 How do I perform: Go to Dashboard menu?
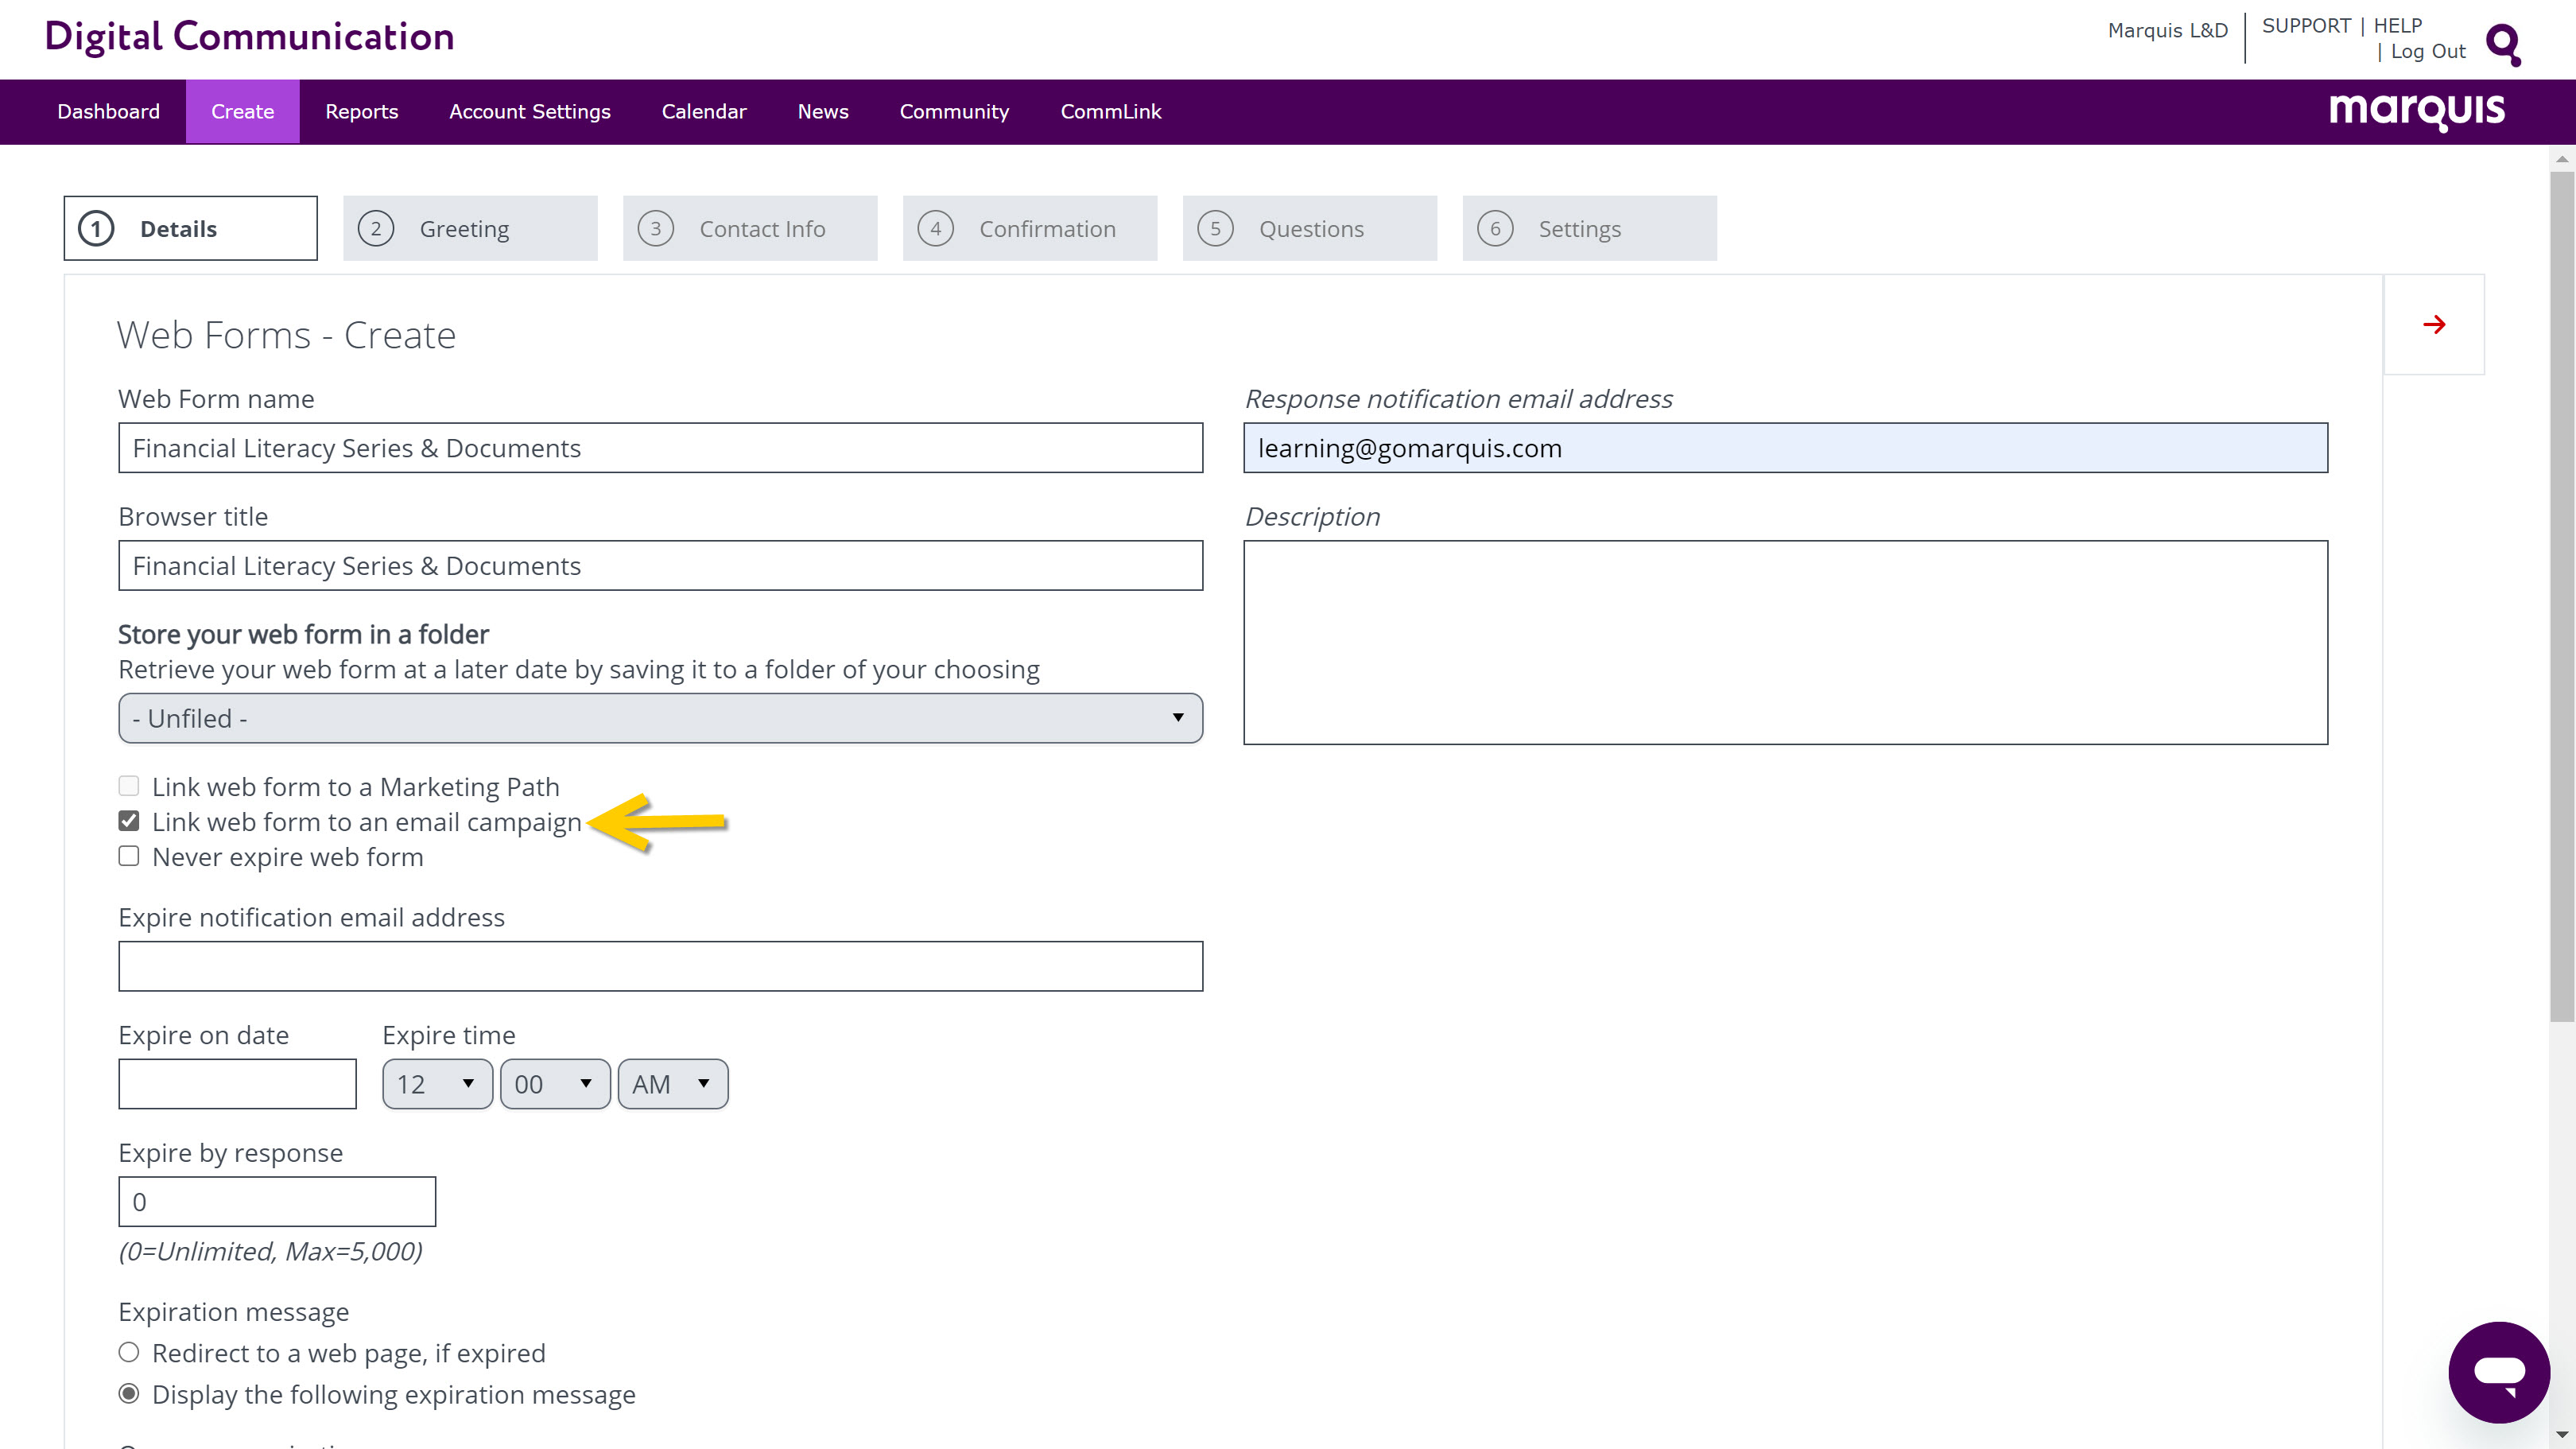[x=108, y=111]
